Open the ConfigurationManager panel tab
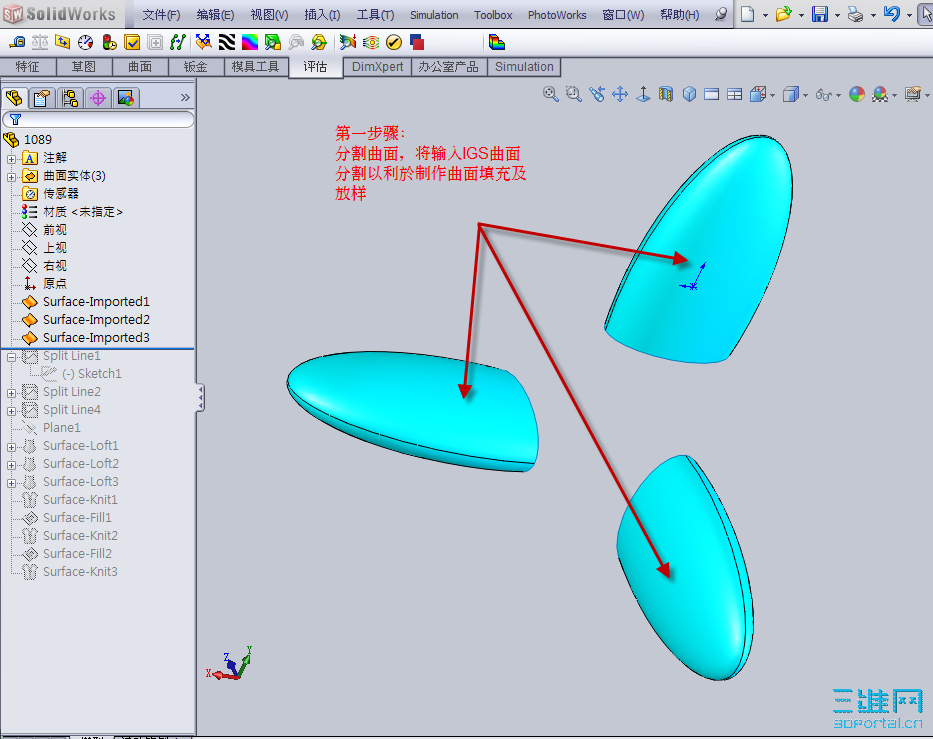 tap(70, 98)
